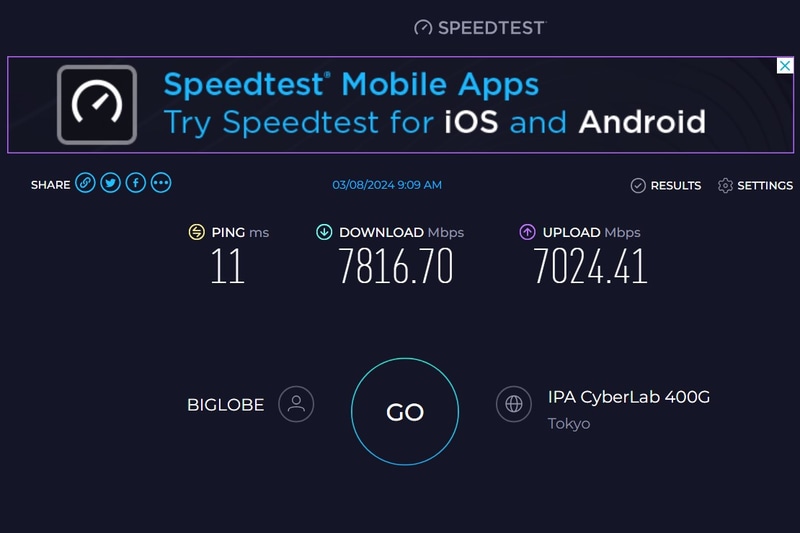Close the Speedtest Mobile Apps ad
Viewport: 800px width, 533px height.
pyautogui.click(x=785, y=66)
